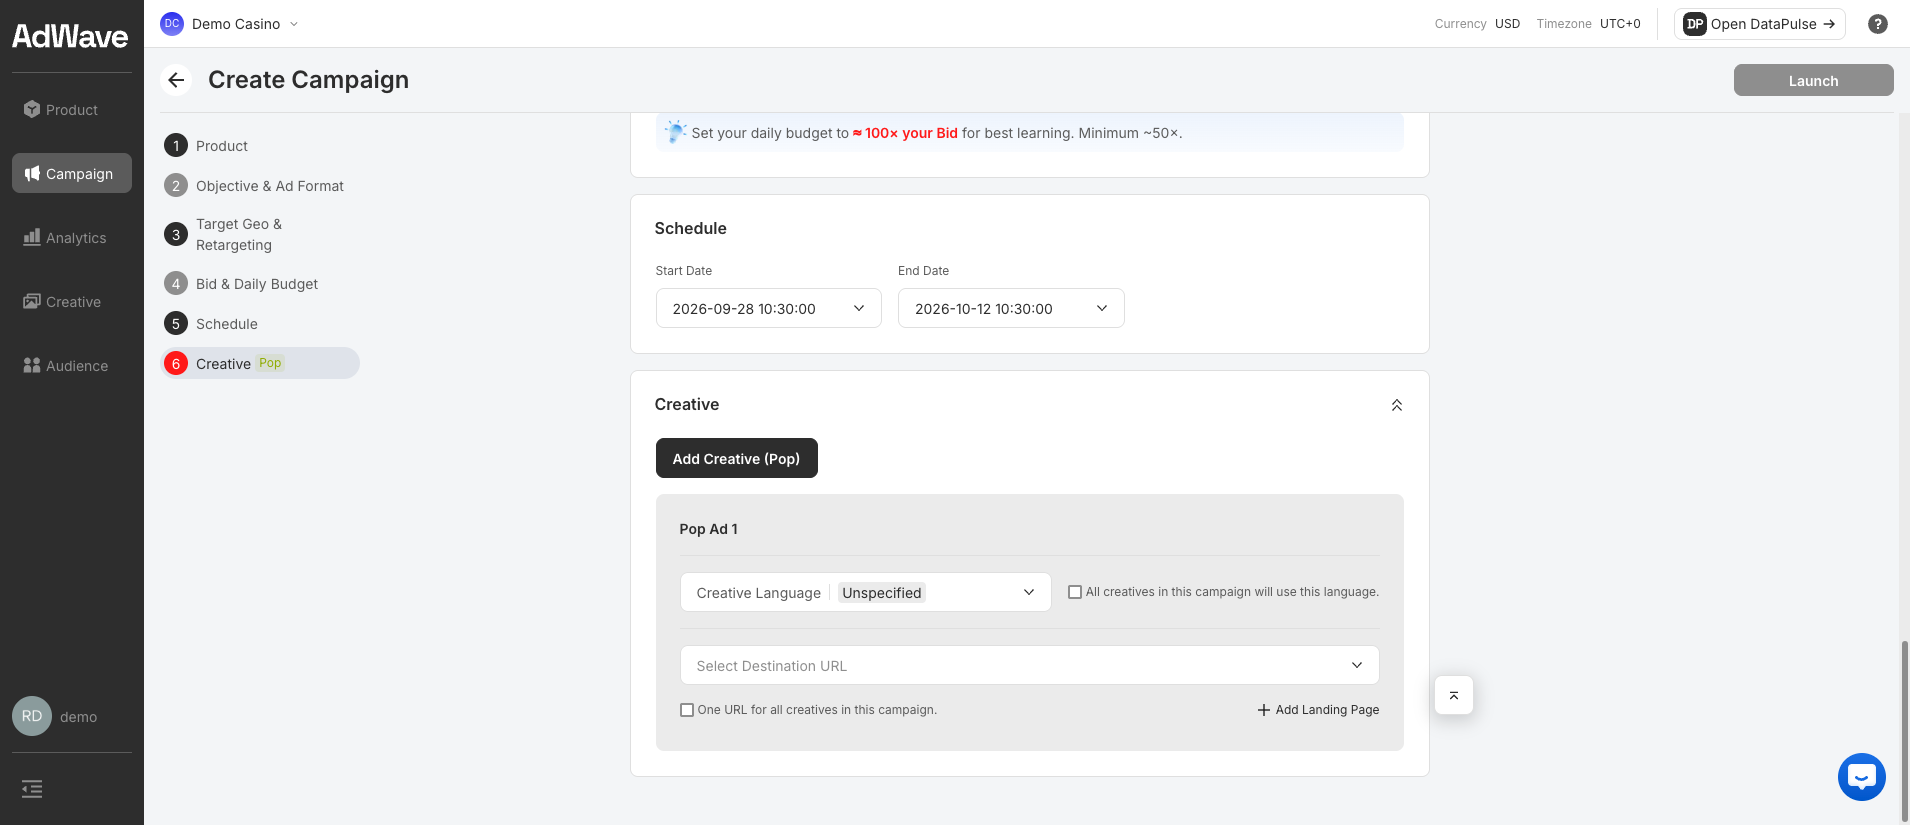Click the scroll-to-top button
This screenshot has height=825, width=1910.
(x=1454, y=695)
